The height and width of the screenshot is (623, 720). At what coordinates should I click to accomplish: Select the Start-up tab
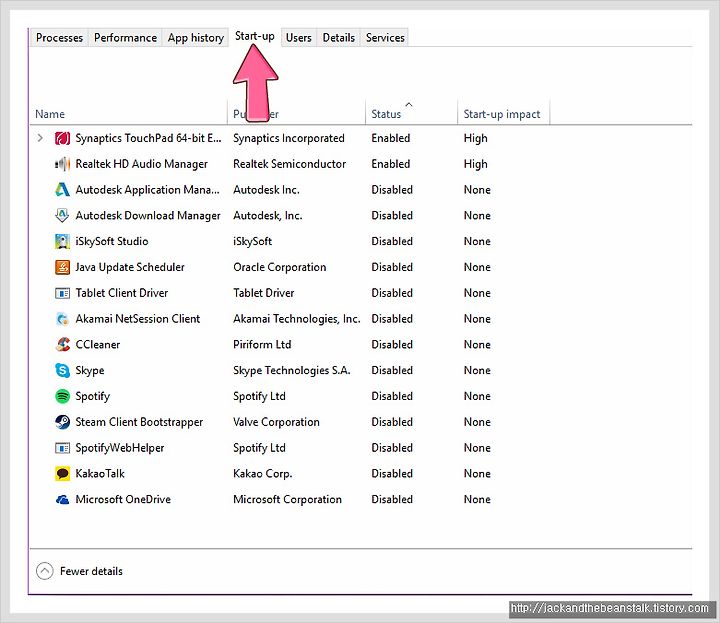click(x=255, y=36)
